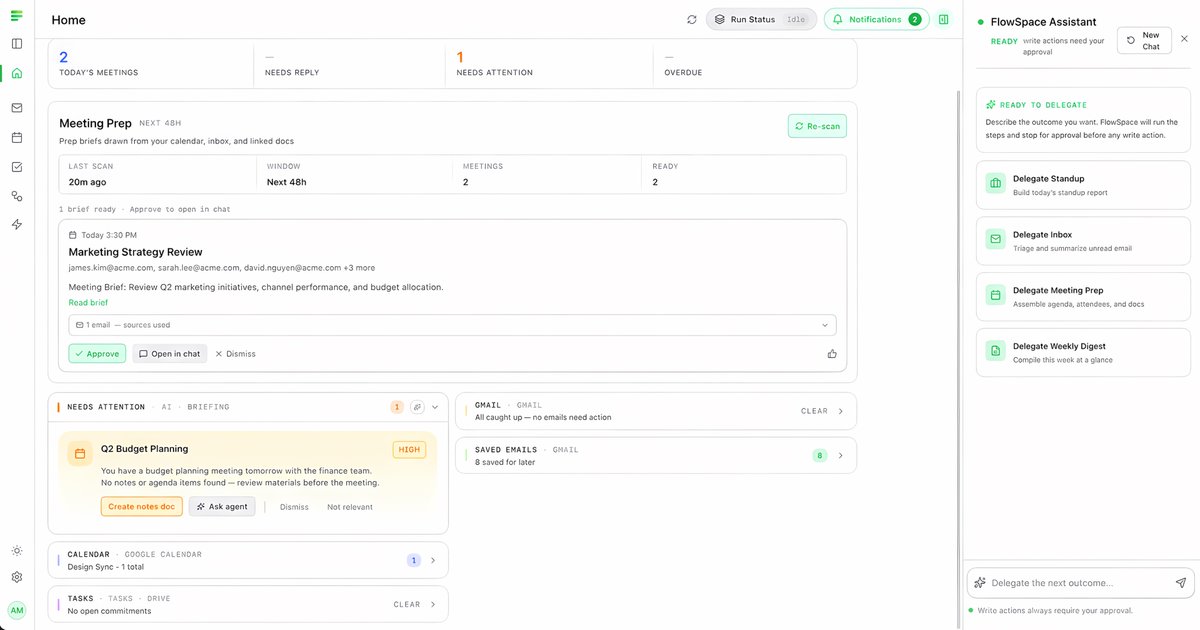The height and width of the screenshot is (630, 1200).
Task: Open Home from the sidebar
Action: [17, 73]
